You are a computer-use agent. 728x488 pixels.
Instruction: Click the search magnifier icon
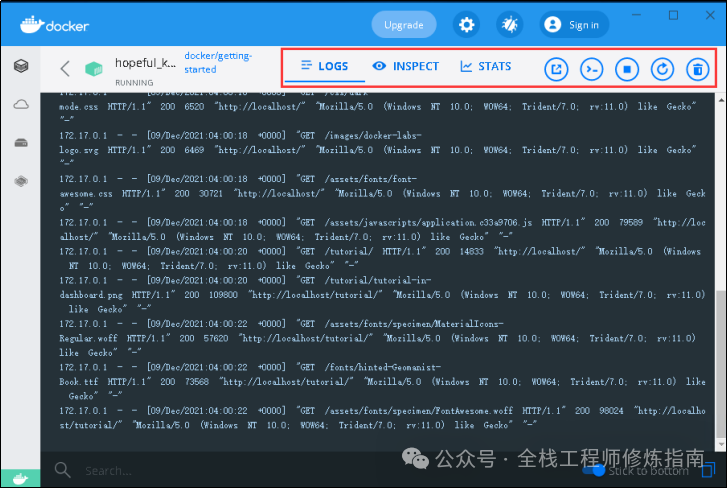62,470
